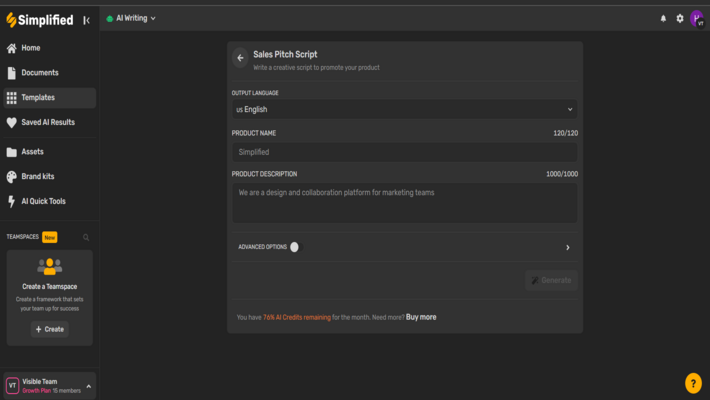The width and height of the screenshot is (710, 400).
Task: Click the Home house icon
Action: click(x=12, y=48)
